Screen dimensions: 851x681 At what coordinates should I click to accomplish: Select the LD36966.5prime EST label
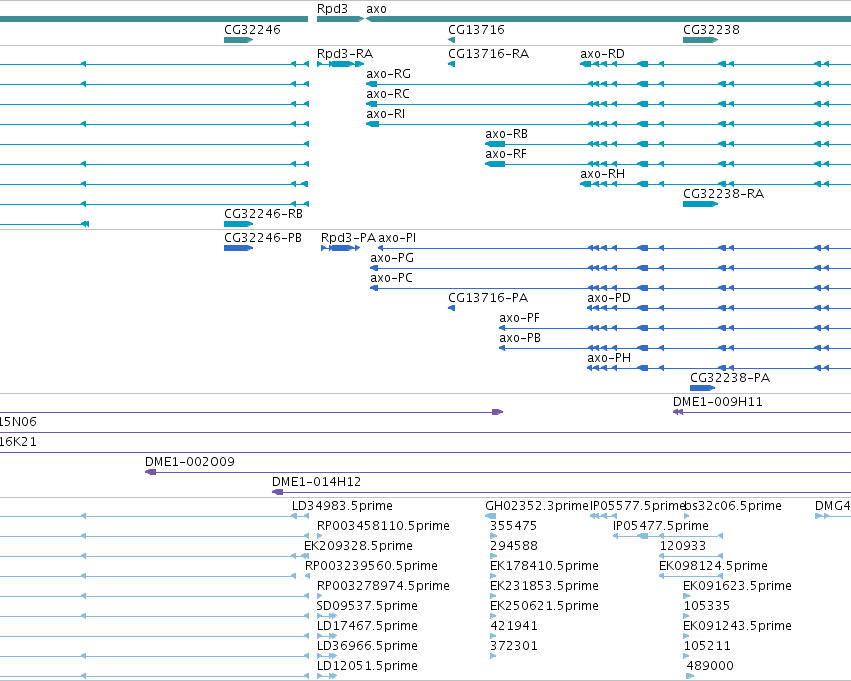point(367,646)
